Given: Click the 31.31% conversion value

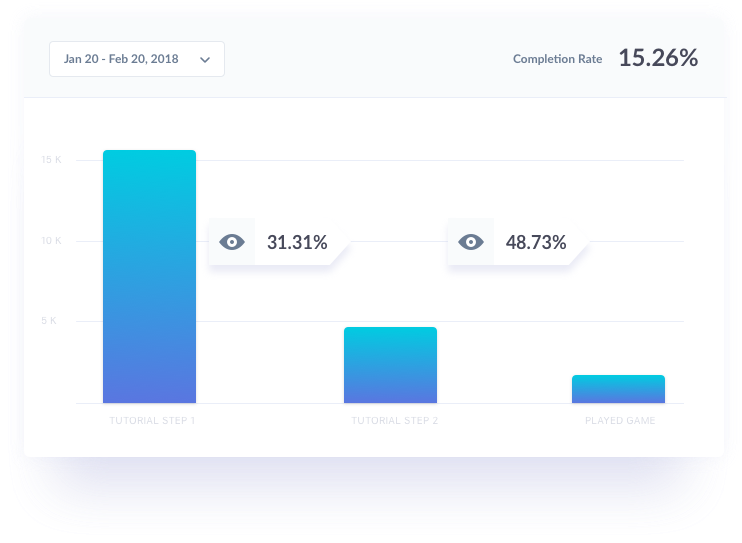Looking at the screenshot, I should click(297, 242).
